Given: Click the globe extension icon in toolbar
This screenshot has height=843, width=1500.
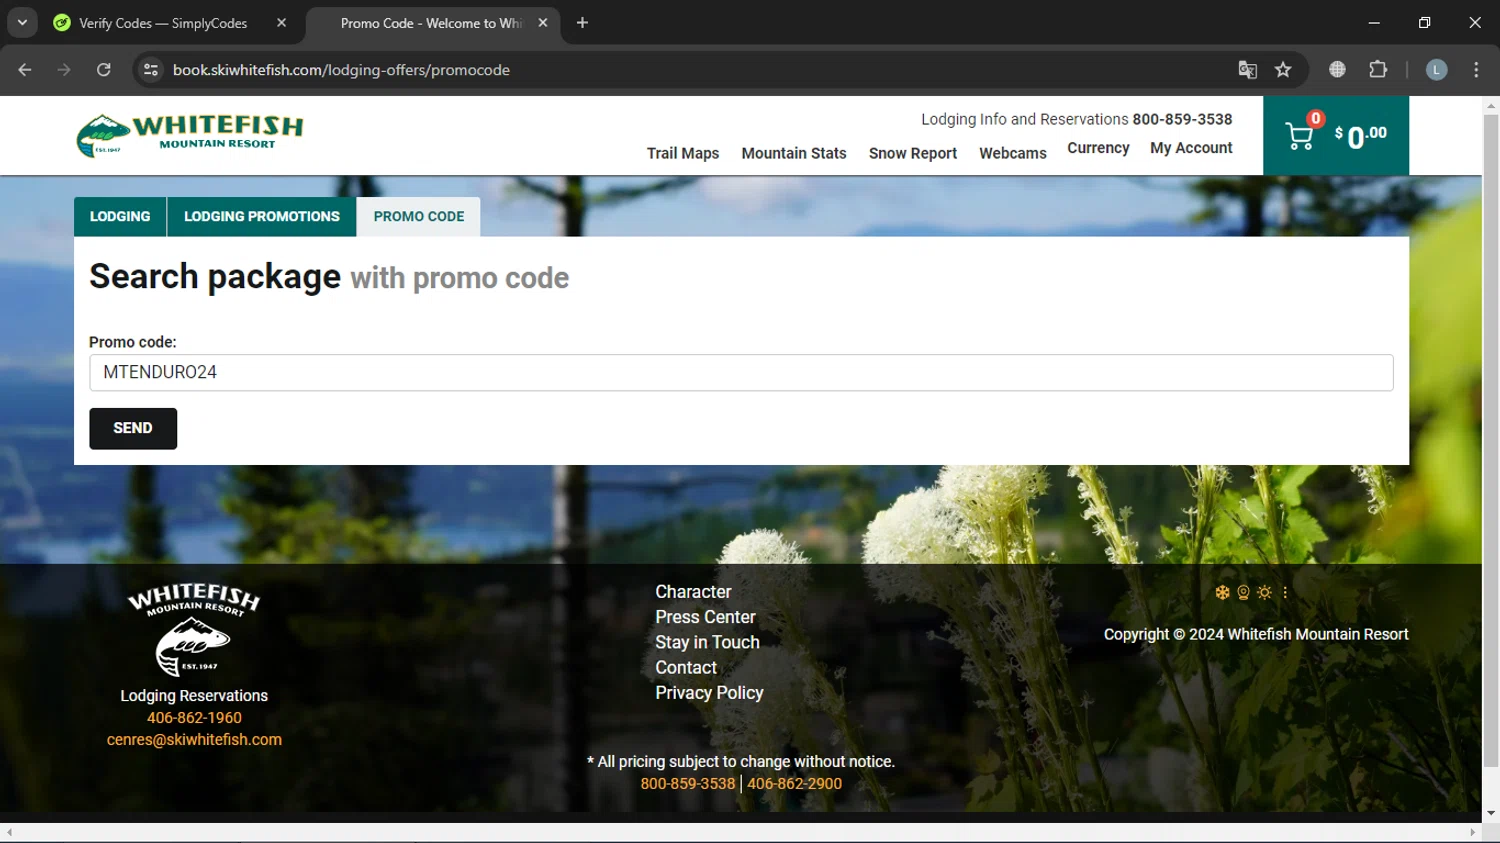Looking at the screenshot, I should [1337, 70].
